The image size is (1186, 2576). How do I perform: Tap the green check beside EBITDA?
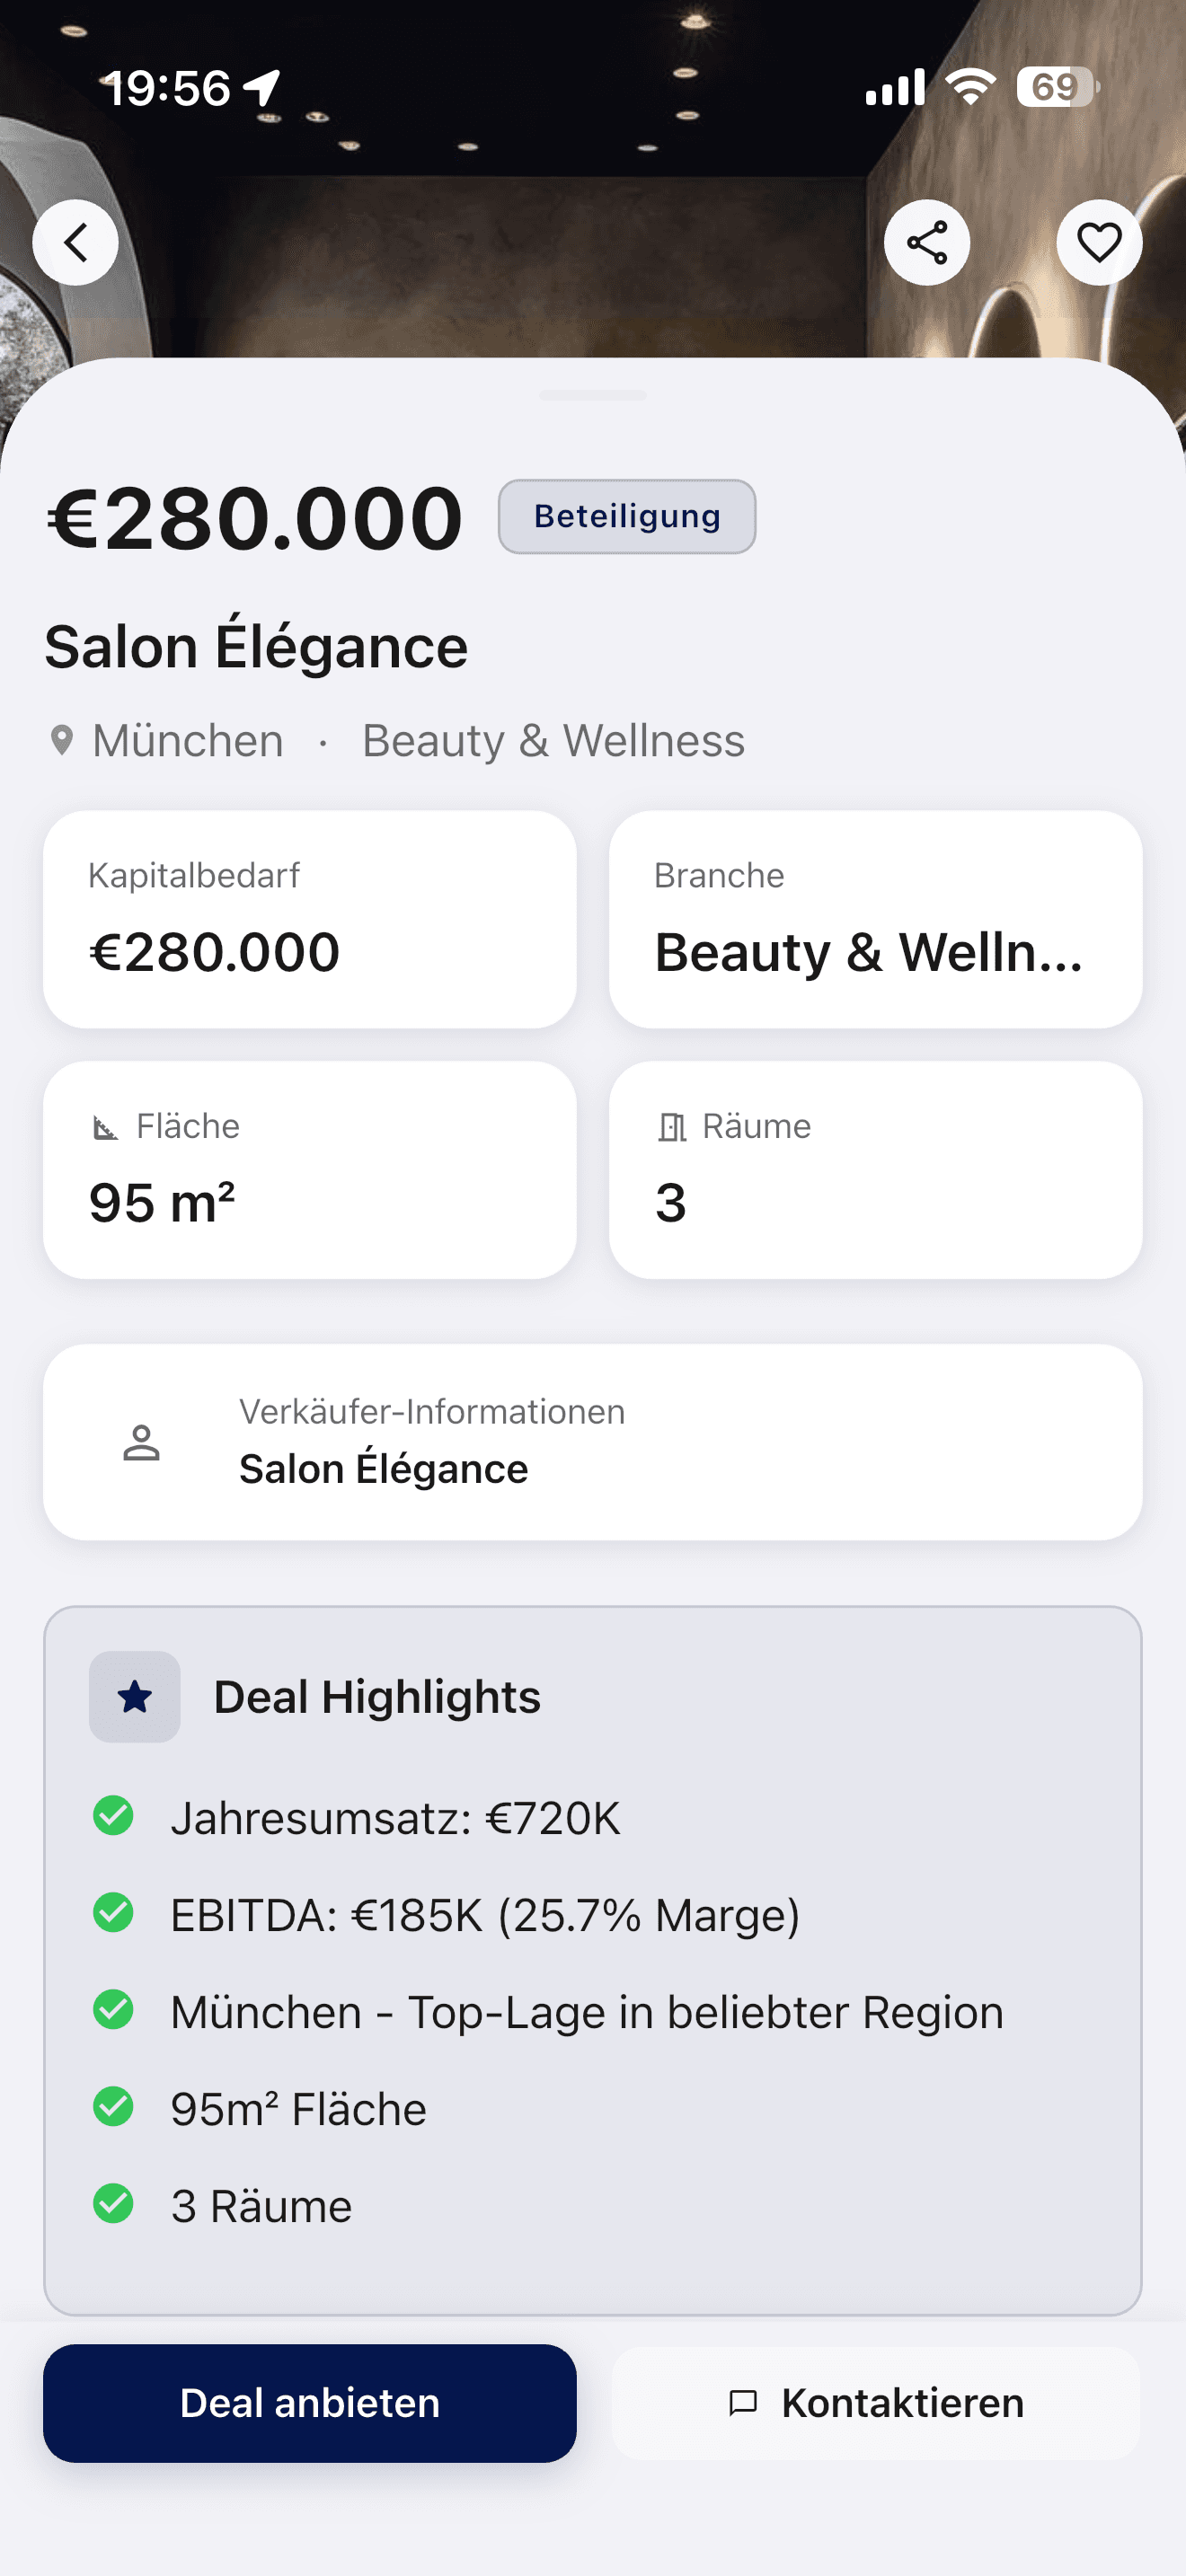[113, 1913]
